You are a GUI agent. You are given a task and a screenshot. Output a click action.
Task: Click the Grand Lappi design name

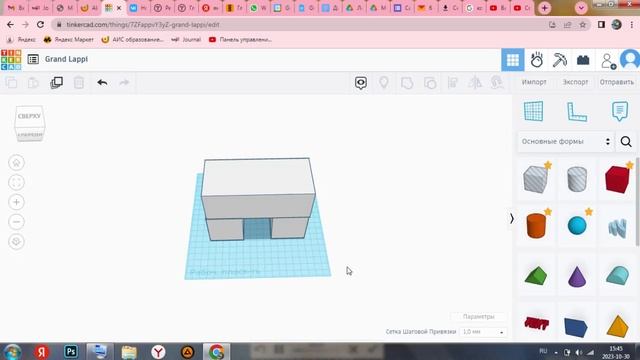(66, 59)
